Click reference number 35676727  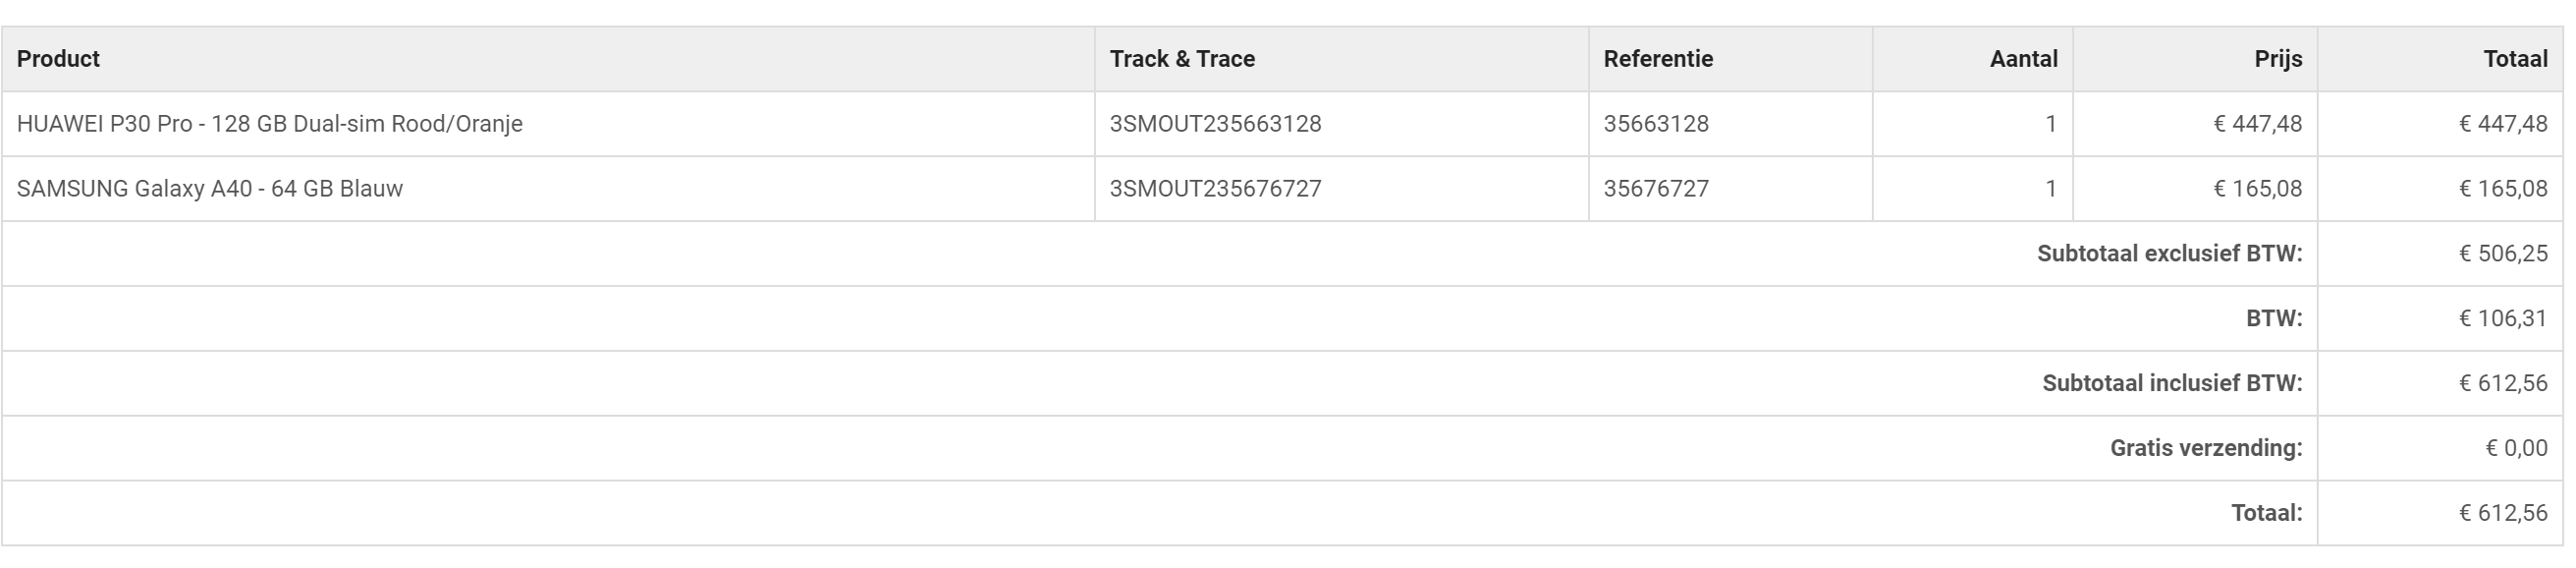[1656, 189]
